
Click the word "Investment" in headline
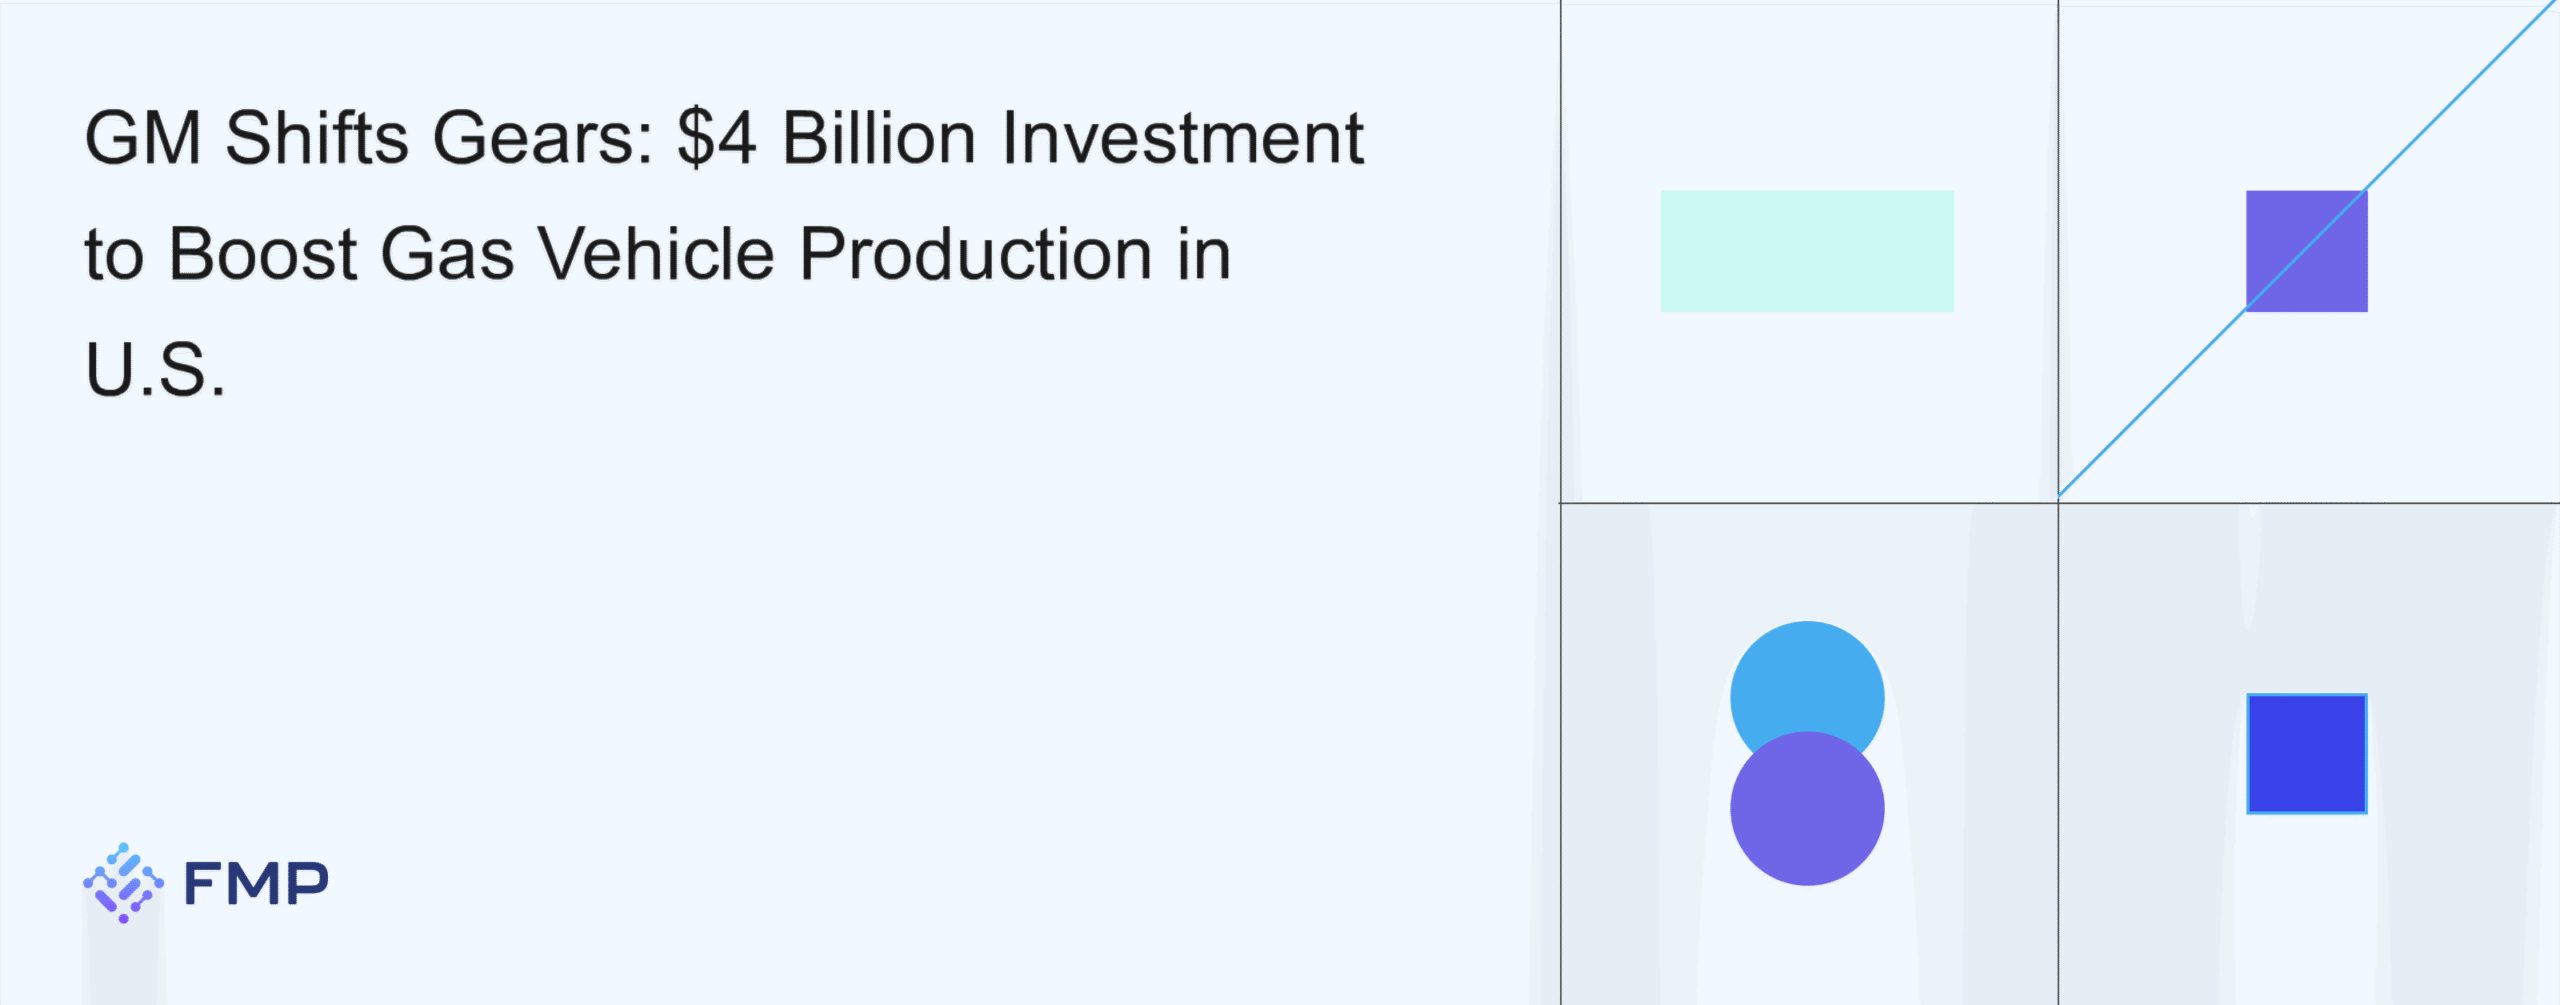[x=1183, y=138]
